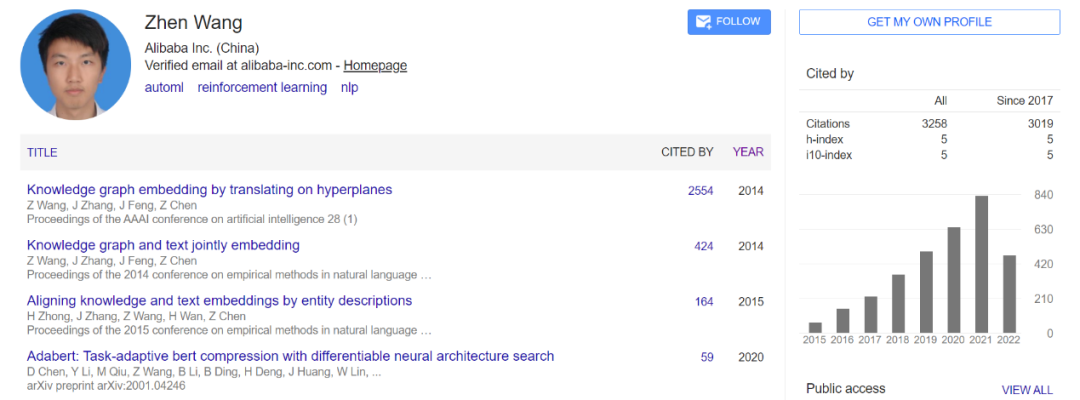
Task: Click the 2554 citation count link
Action: click(700, 190)
